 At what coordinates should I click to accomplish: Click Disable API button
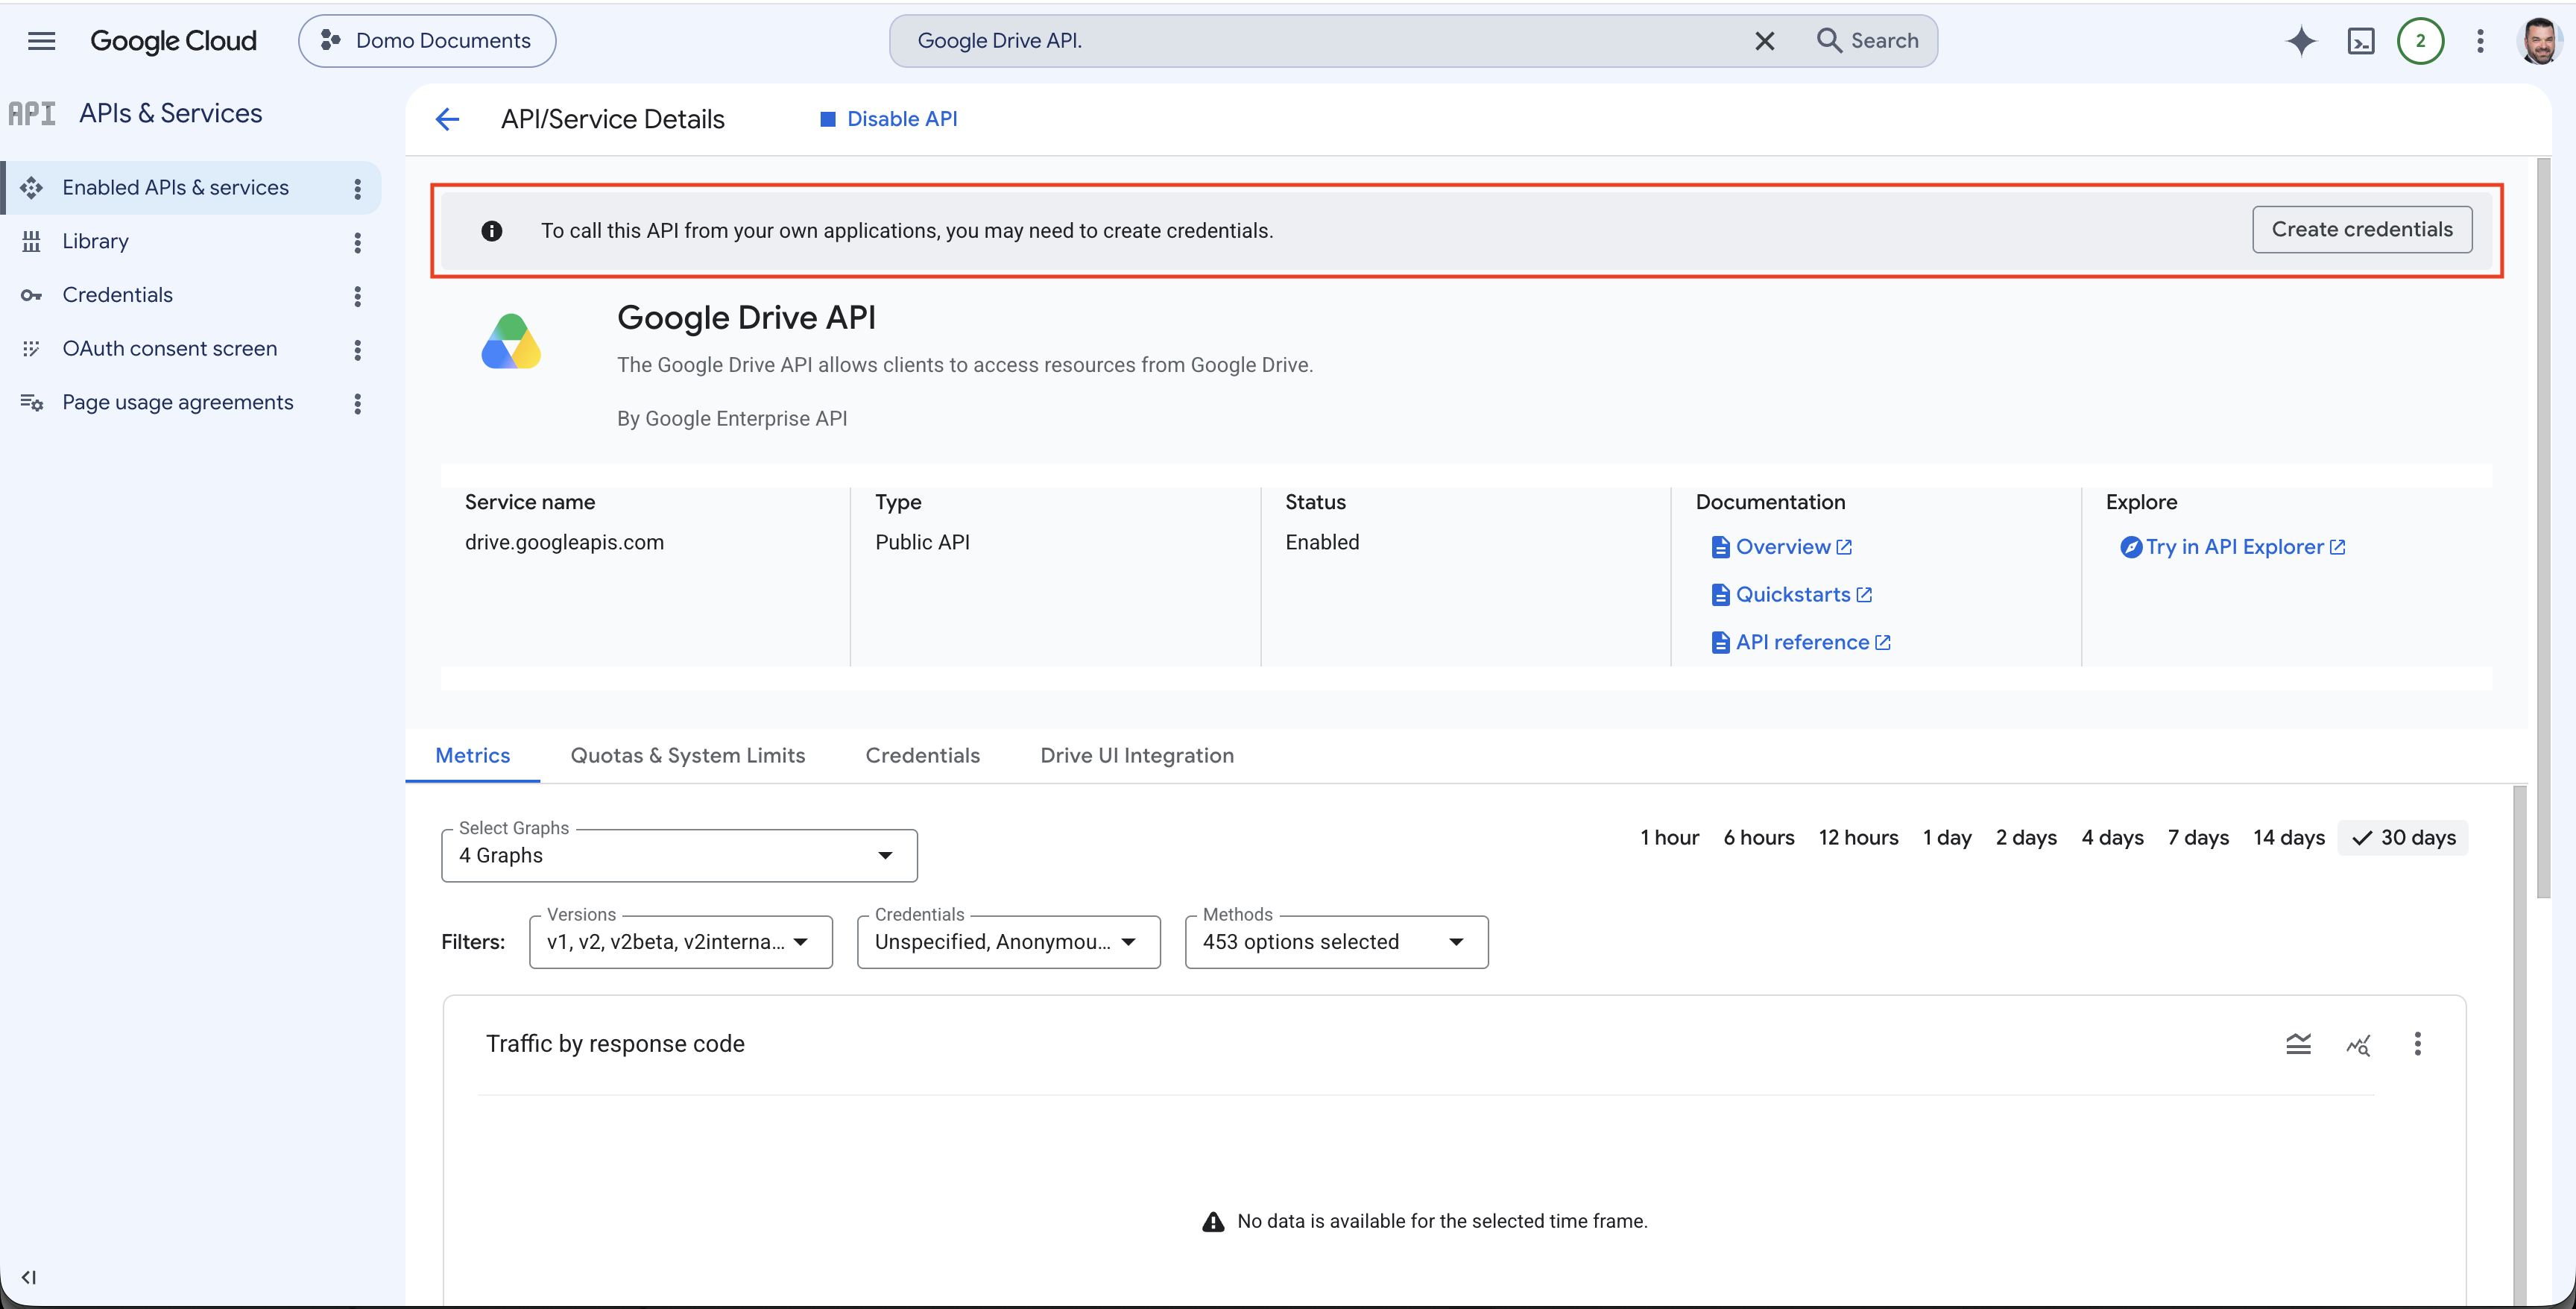[889, 119]
